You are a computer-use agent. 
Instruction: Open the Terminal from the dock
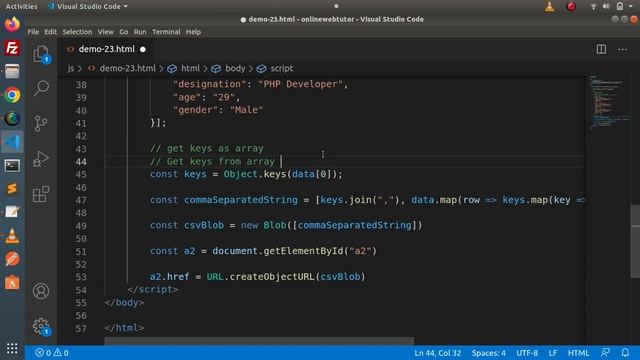pyautogui.click(x=12, y=165)
